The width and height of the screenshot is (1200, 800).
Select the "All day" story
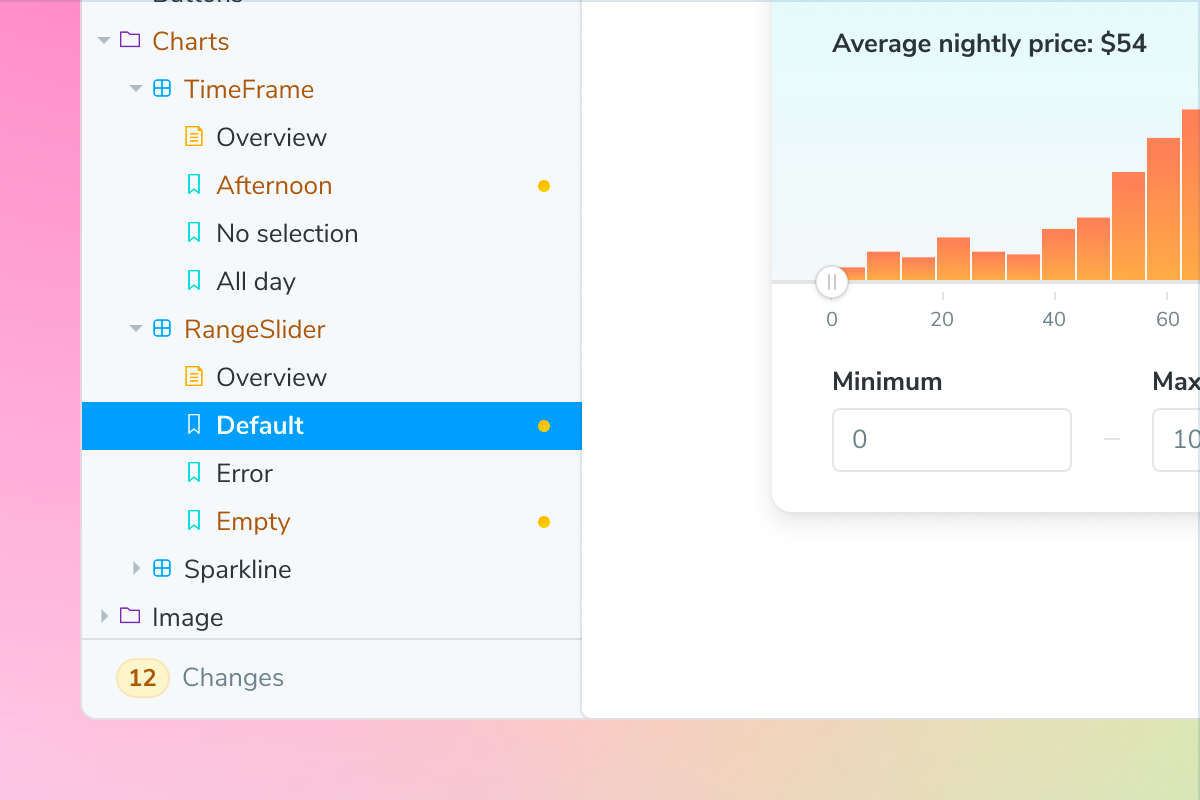(x=256, y=280)
